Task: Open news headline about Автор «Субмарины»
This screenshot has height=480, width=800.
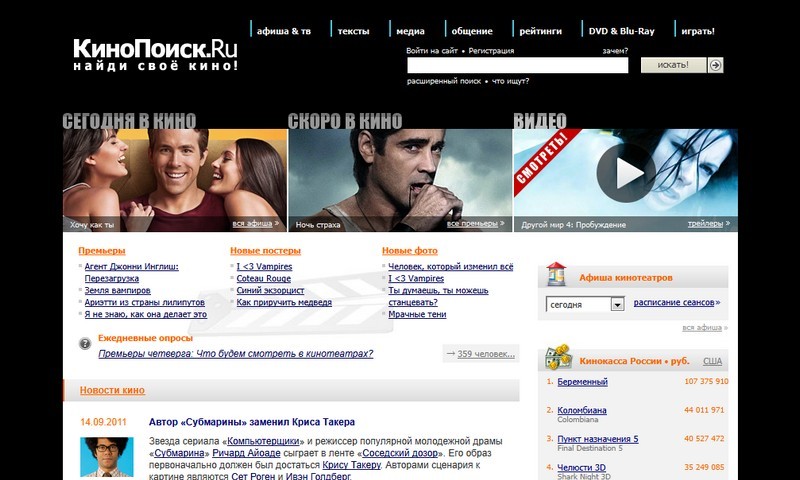Action: tap(252, 422)
